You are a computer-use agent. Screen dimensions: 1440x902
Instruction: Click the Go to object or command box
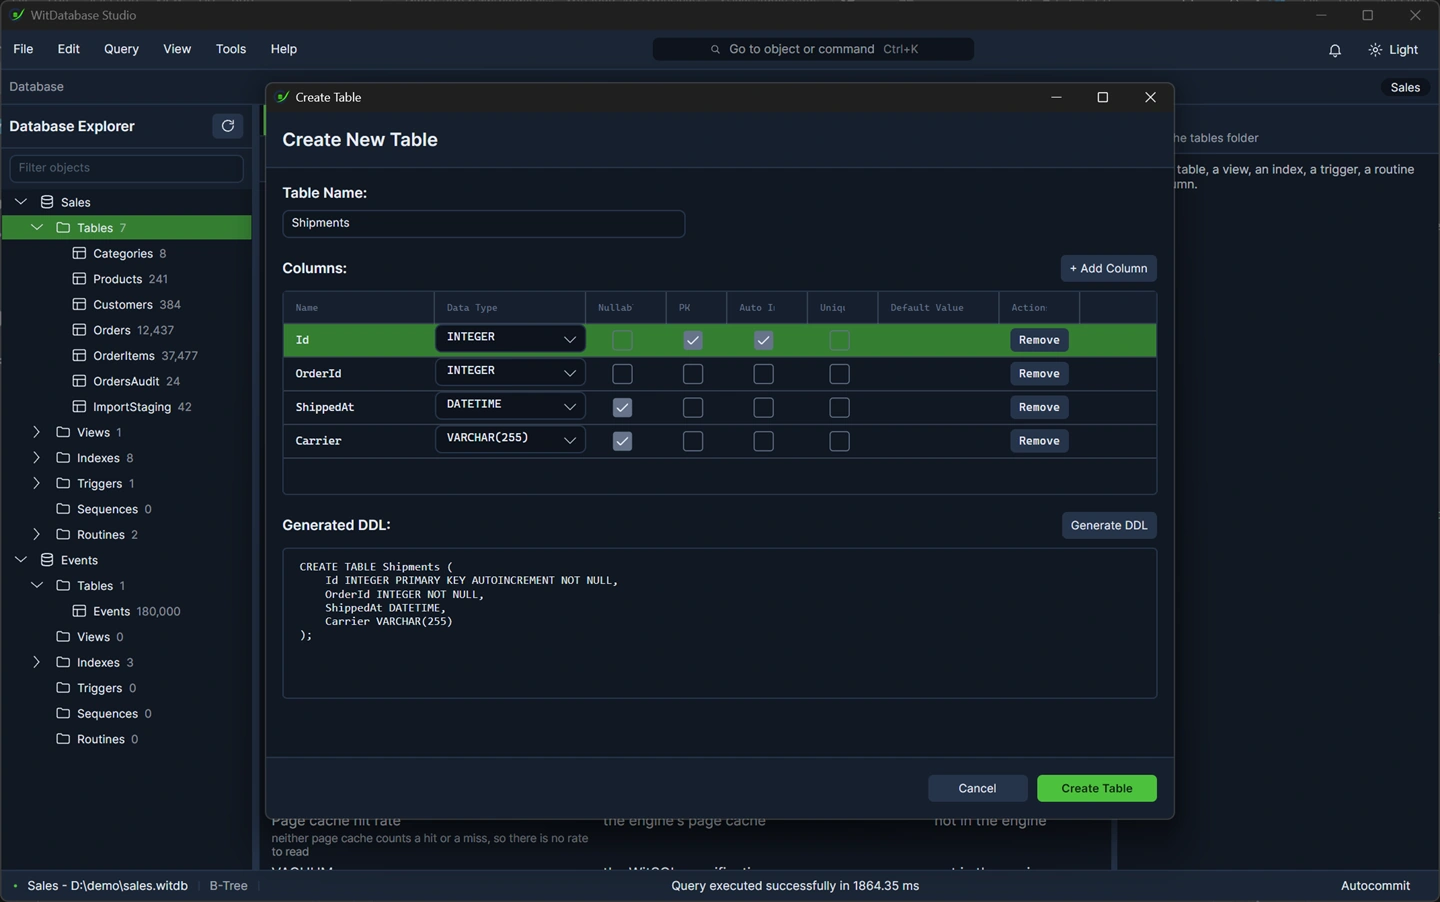pyautogui.click(x=813, y=49)
